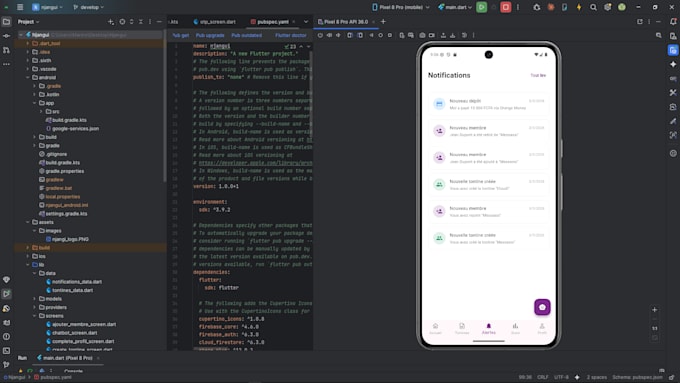This screenshot has height=383, width=680.
Task: Open Gemini sparkle icon in right sidebar
Action: point(673,64)
